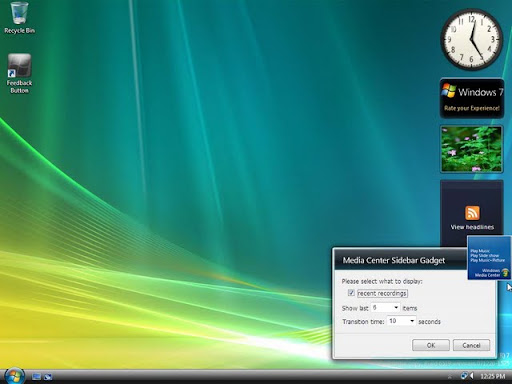Click Switch between windows quick launch icon
Viewport: 512px width, 384px height.
click(48, 377)
